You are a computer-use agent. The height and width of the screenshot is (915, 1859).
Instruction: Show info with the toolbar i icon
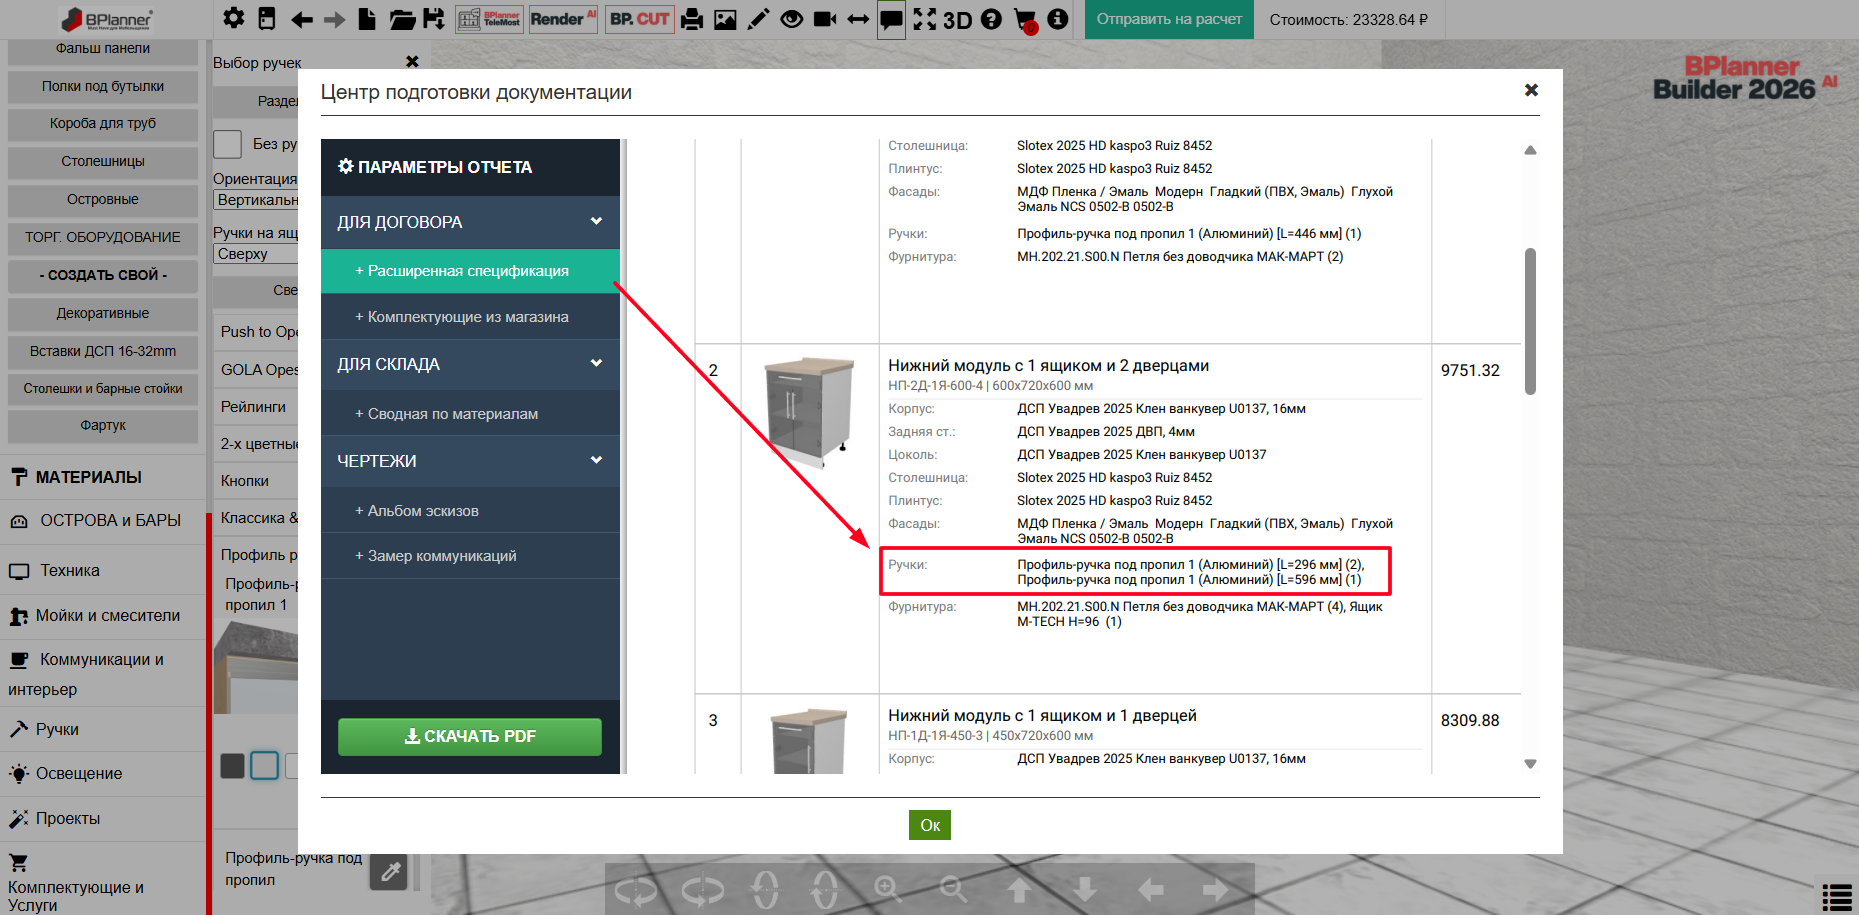point(1058,19)
